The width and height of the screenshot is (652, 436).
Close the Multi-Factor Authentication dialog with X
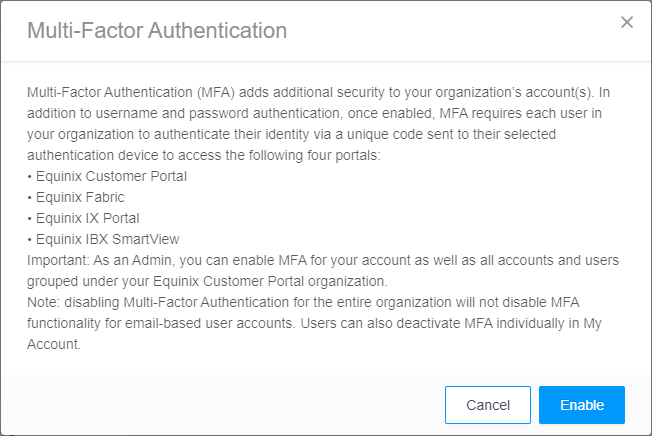click(627, 22)
